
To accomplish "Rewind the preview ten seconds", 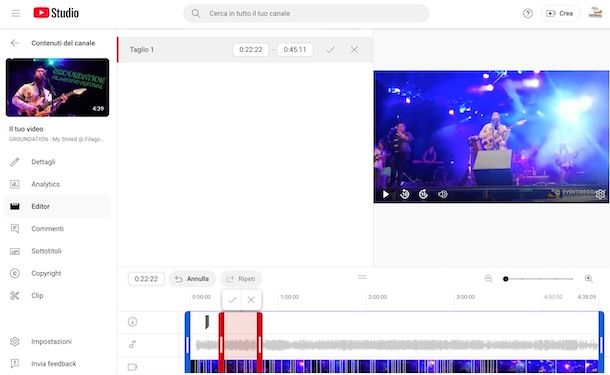I will click(405, 194).
